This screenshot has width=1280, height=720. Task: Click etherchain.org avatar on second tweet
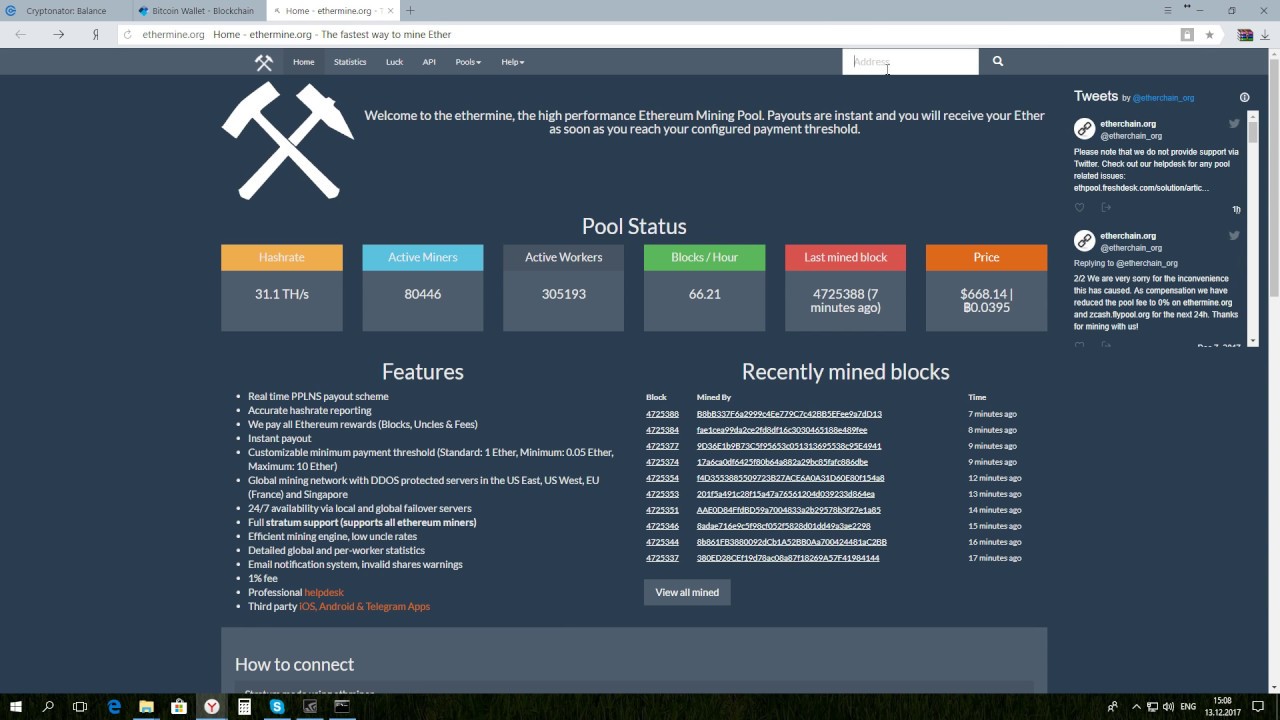(x=1084, y=241)
